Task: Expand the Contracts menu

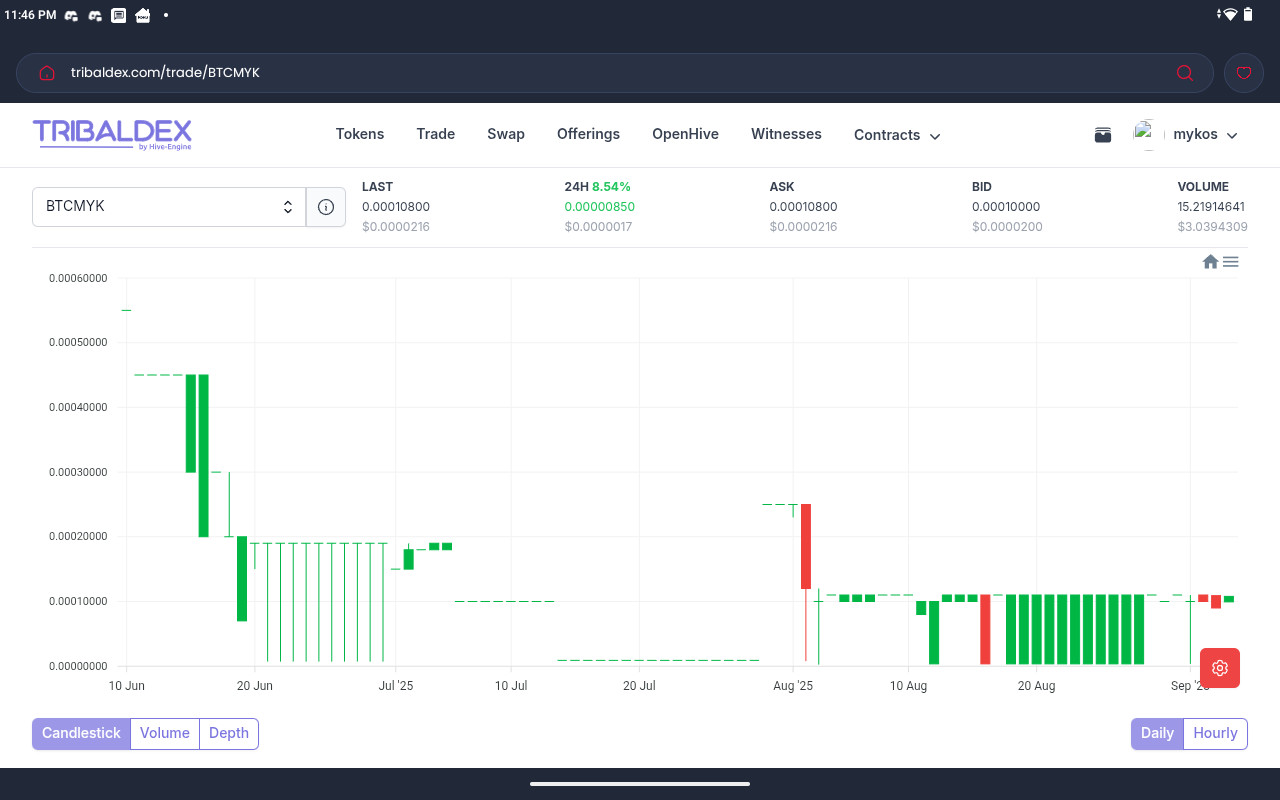Action: (897, 135)
